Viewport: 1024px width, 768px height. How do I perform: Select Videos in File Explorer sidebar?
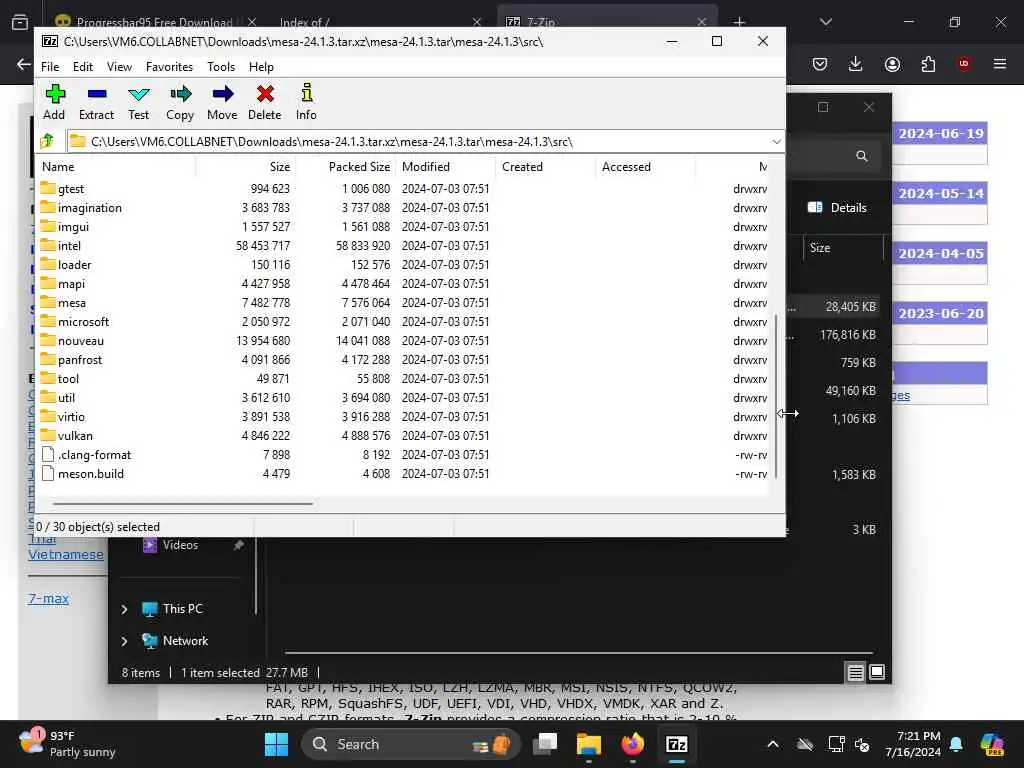[180, 545]
